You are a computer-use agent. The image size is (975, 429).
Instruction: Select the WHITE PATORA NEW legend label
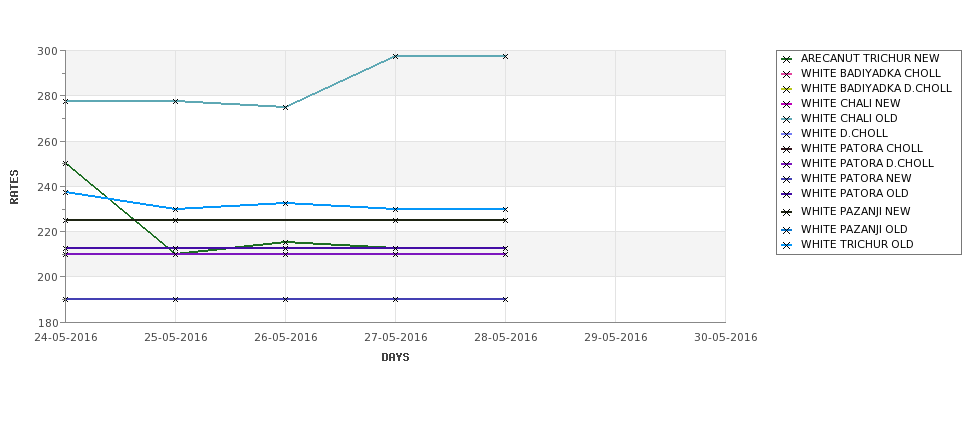tap(856, 178)
